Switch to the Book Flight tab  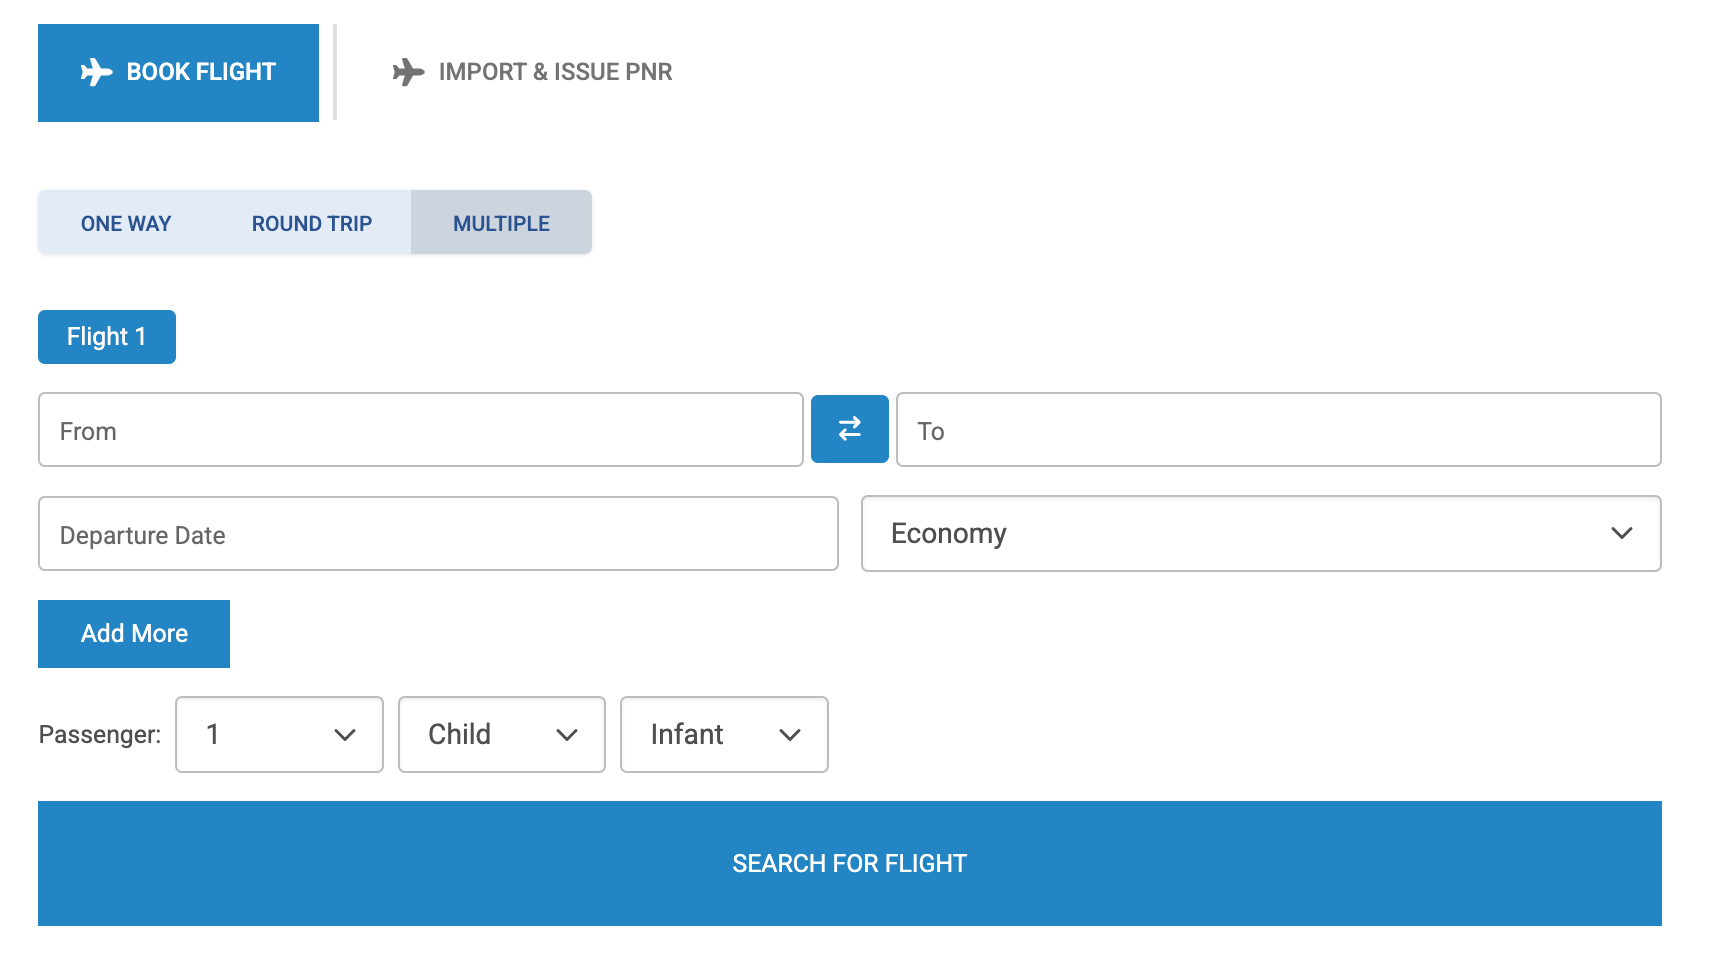tap(178, 73)
